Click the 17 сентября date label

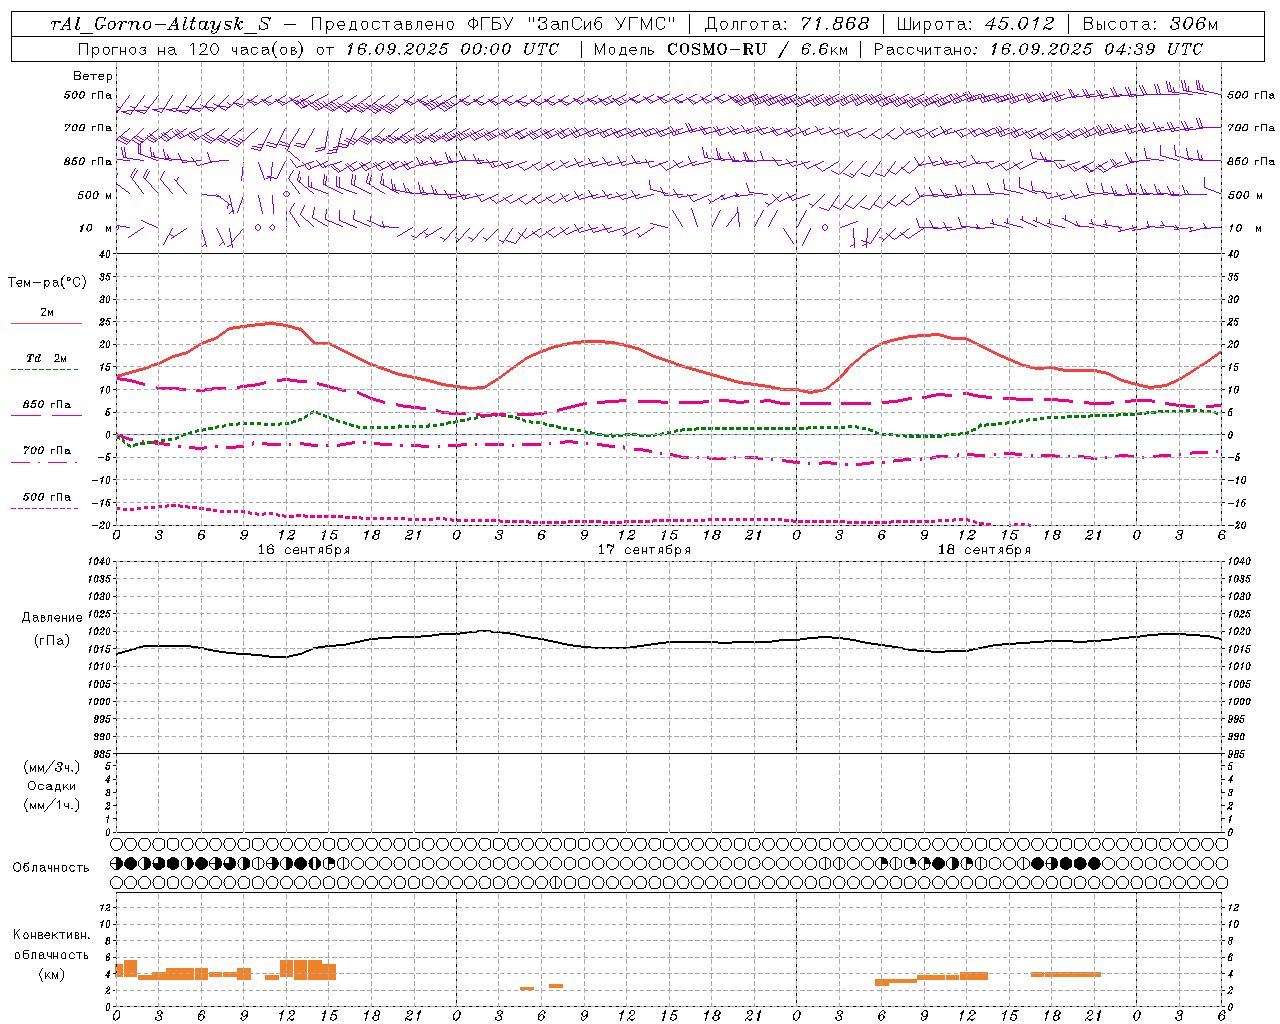click(644, 550)
